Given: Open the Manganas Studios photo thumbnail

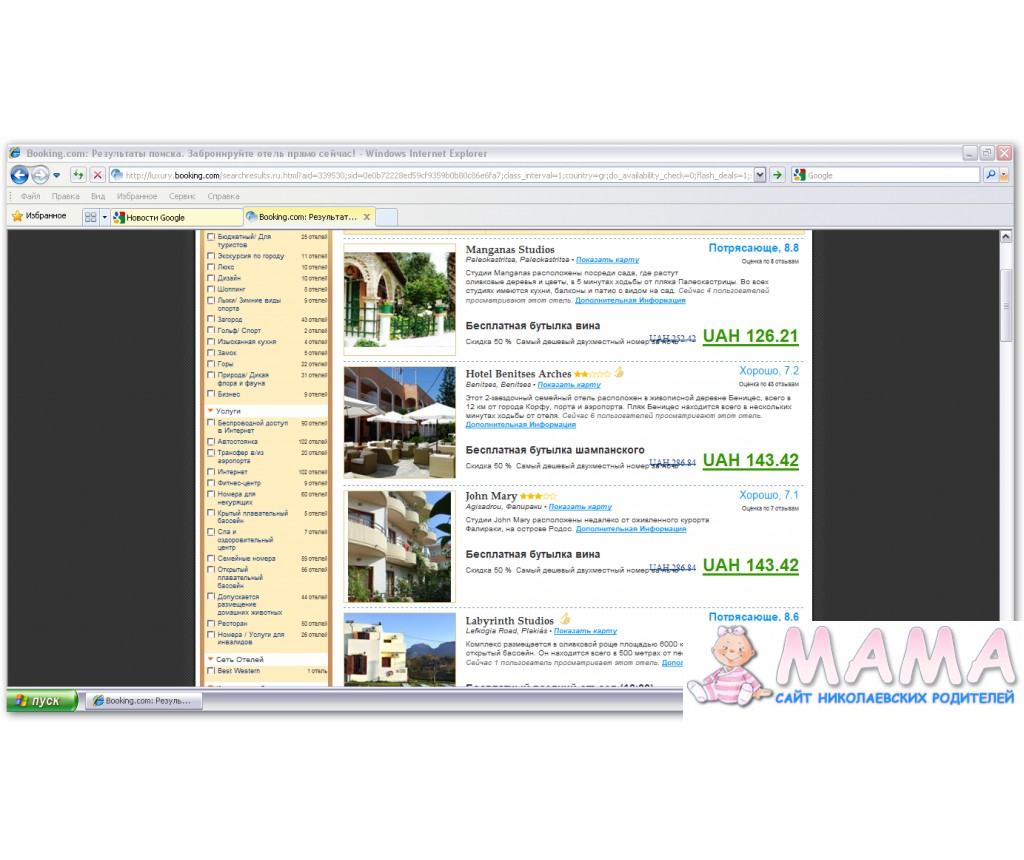Looking at the screenshot, I should pyautogui.click(x=399, y=298).
